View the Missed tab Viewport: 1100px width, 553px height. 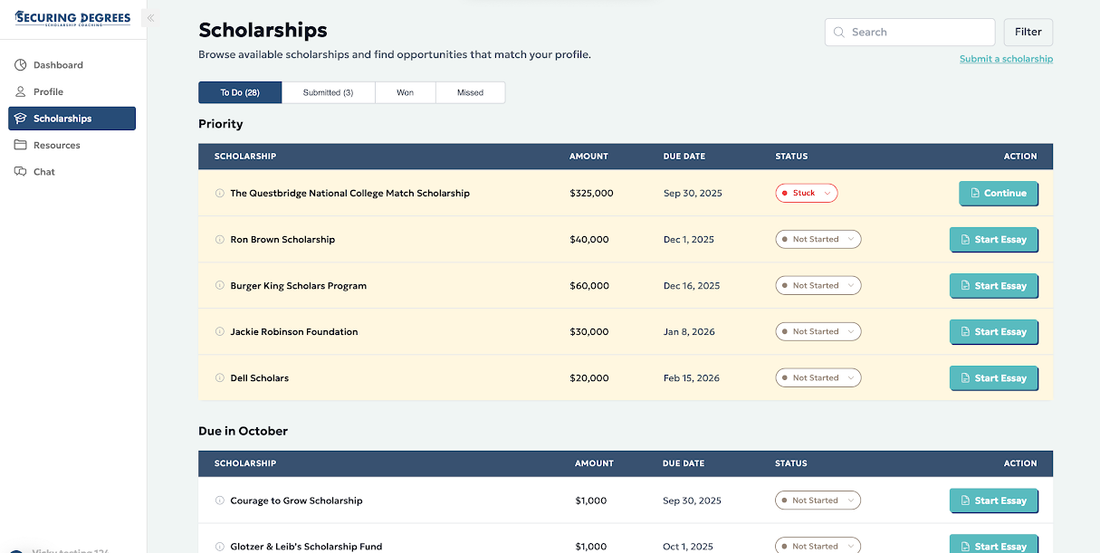tap(470, 93)
